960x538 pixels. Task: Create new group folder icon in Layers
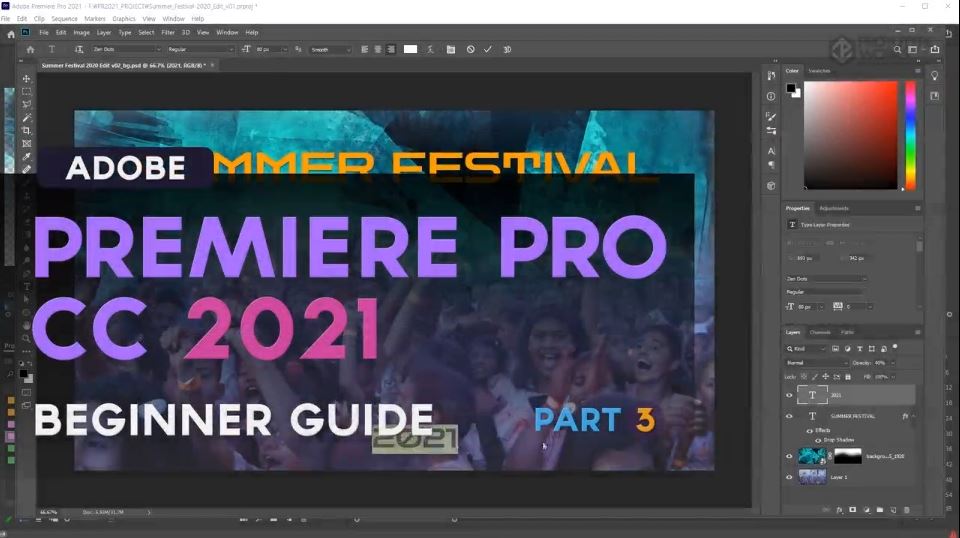point(880,510)
